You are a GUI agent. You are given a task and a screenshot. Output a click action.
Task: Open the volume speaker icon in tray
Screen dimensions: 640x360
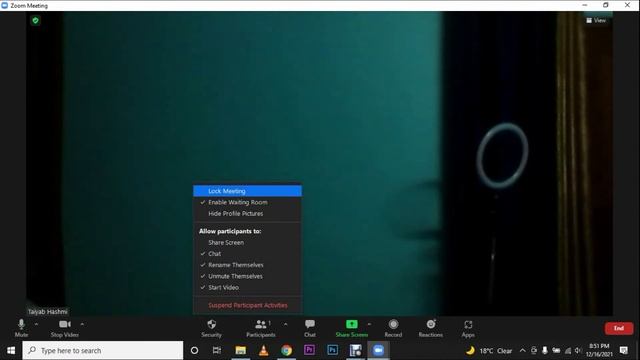coord(578,351)
